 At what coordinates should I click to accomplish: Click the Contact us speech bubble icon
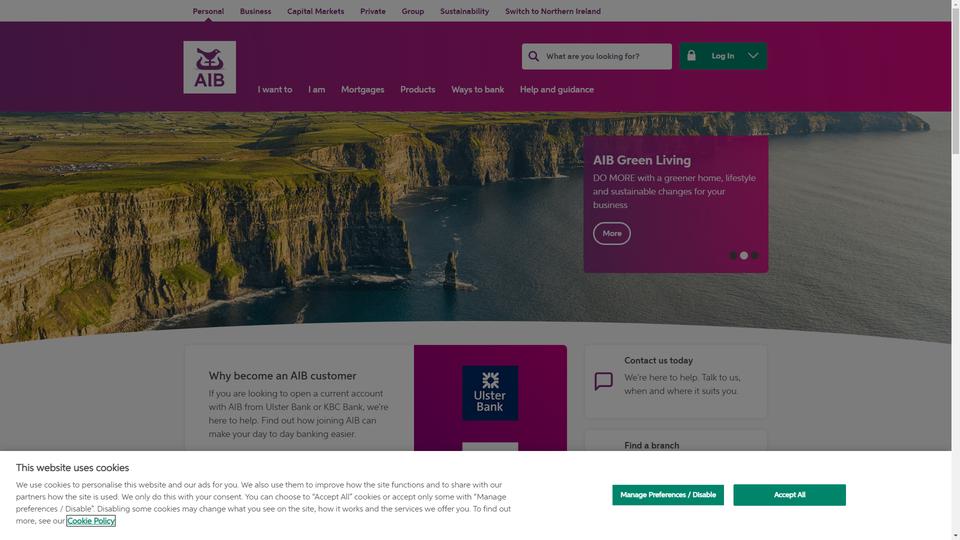pyautogui.click(x=603, y=381)
